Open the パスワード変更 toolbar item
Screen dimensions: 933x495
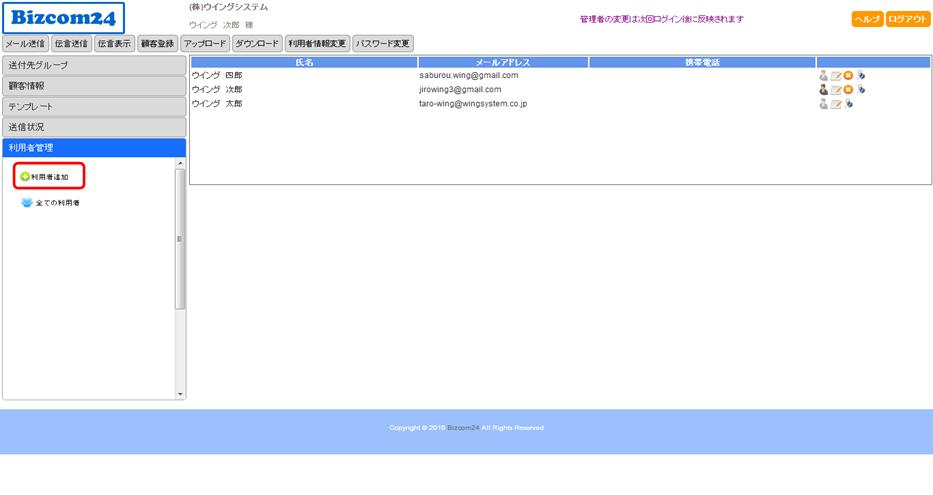click(x=383, y=44)
